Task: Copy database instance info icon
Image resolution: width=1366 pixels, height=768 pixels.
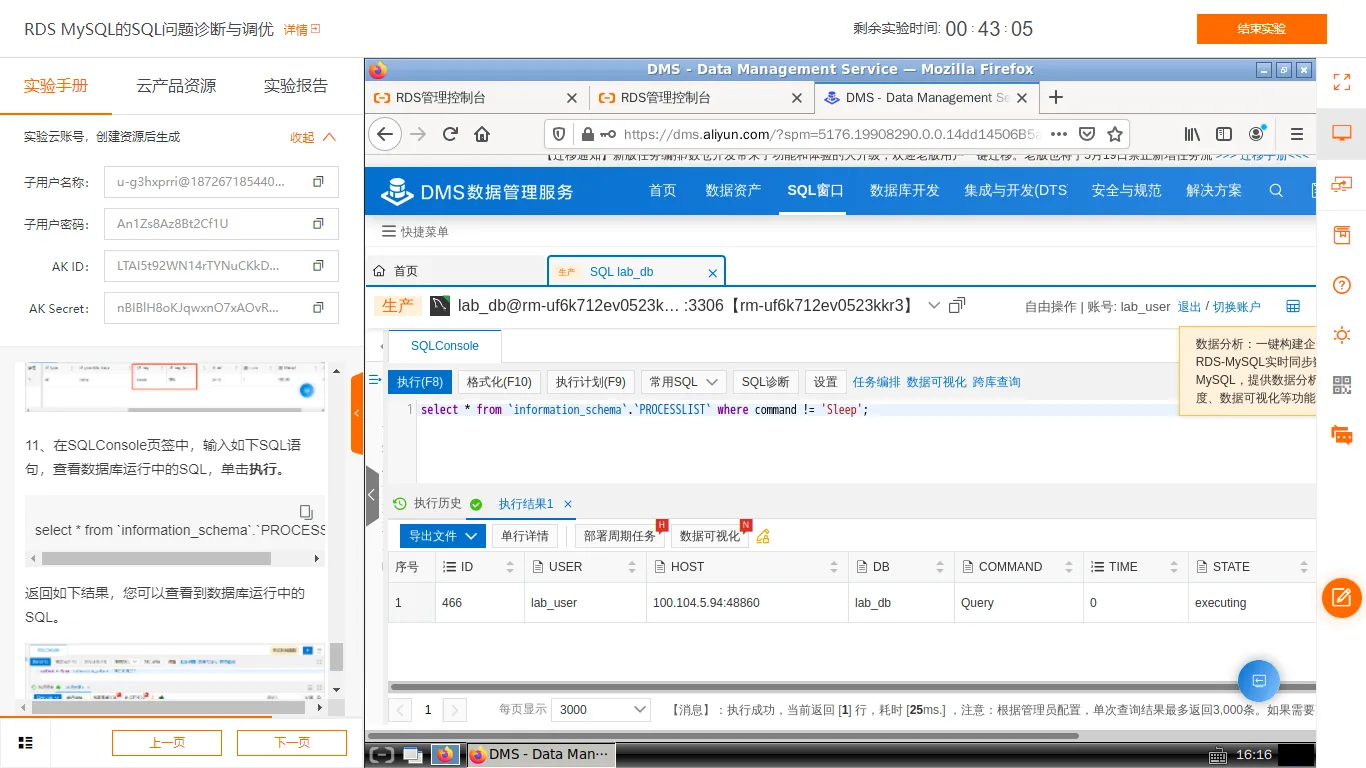Action: point(957,305)
